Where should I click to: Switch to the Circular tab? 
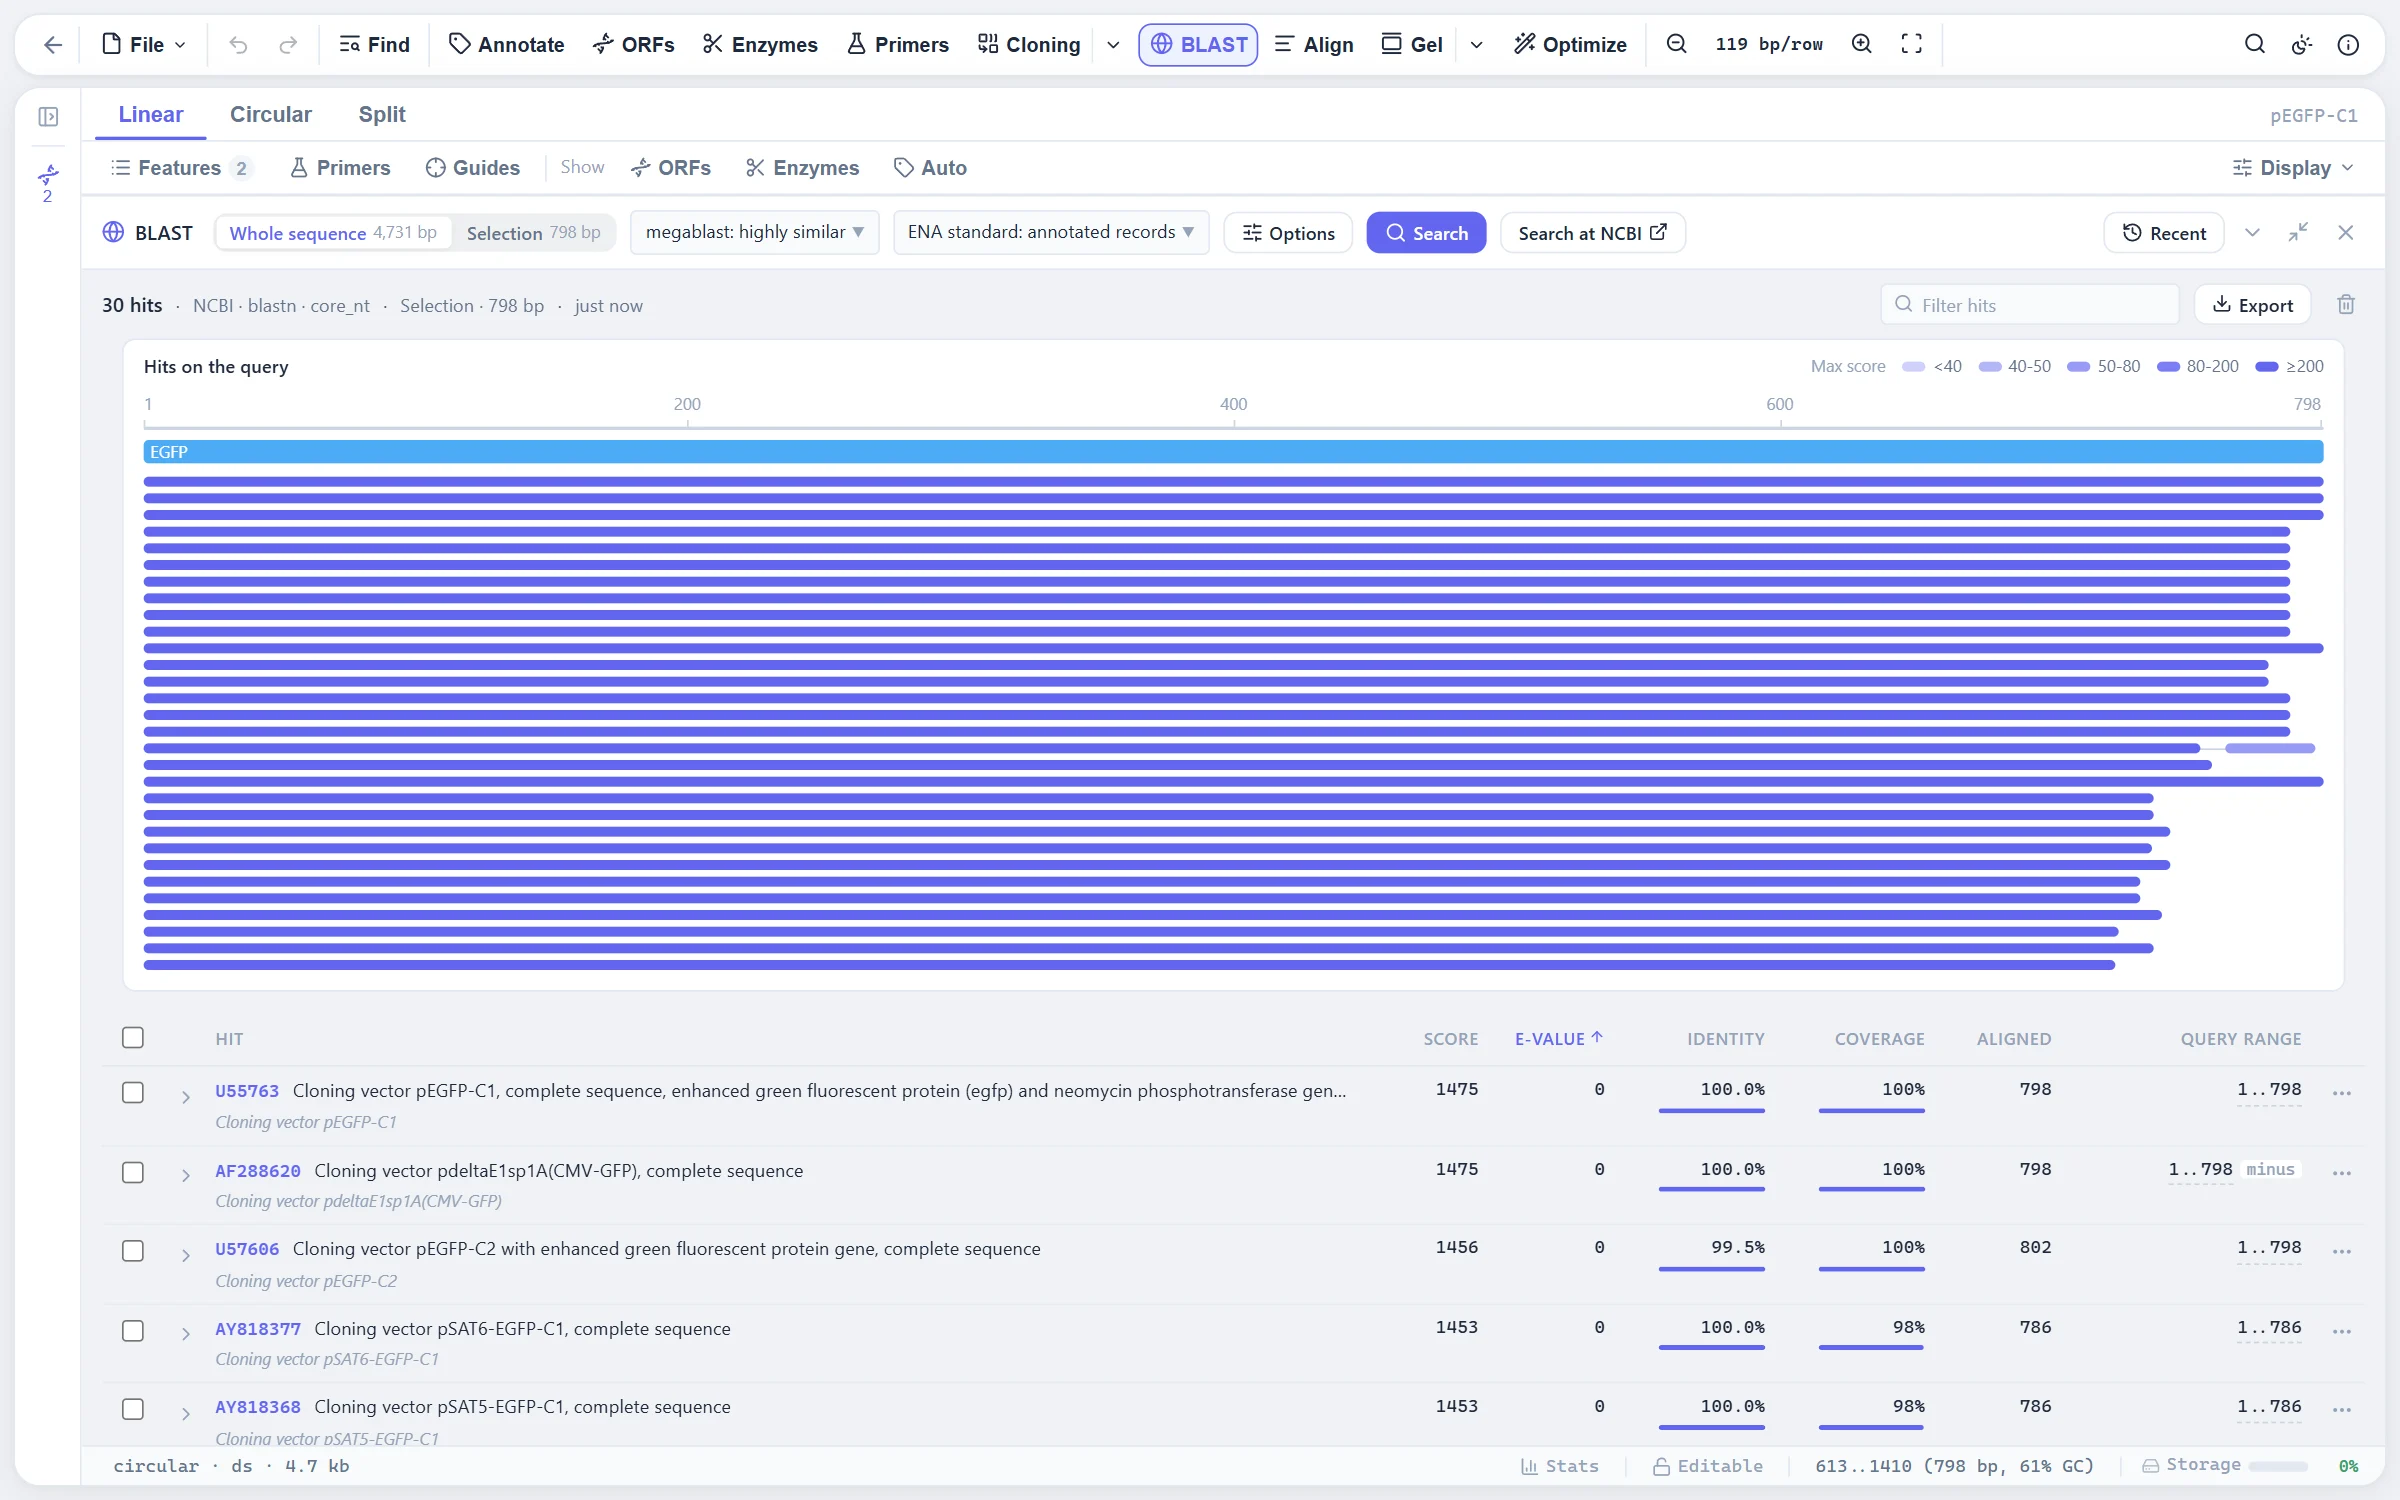point(271,114)
